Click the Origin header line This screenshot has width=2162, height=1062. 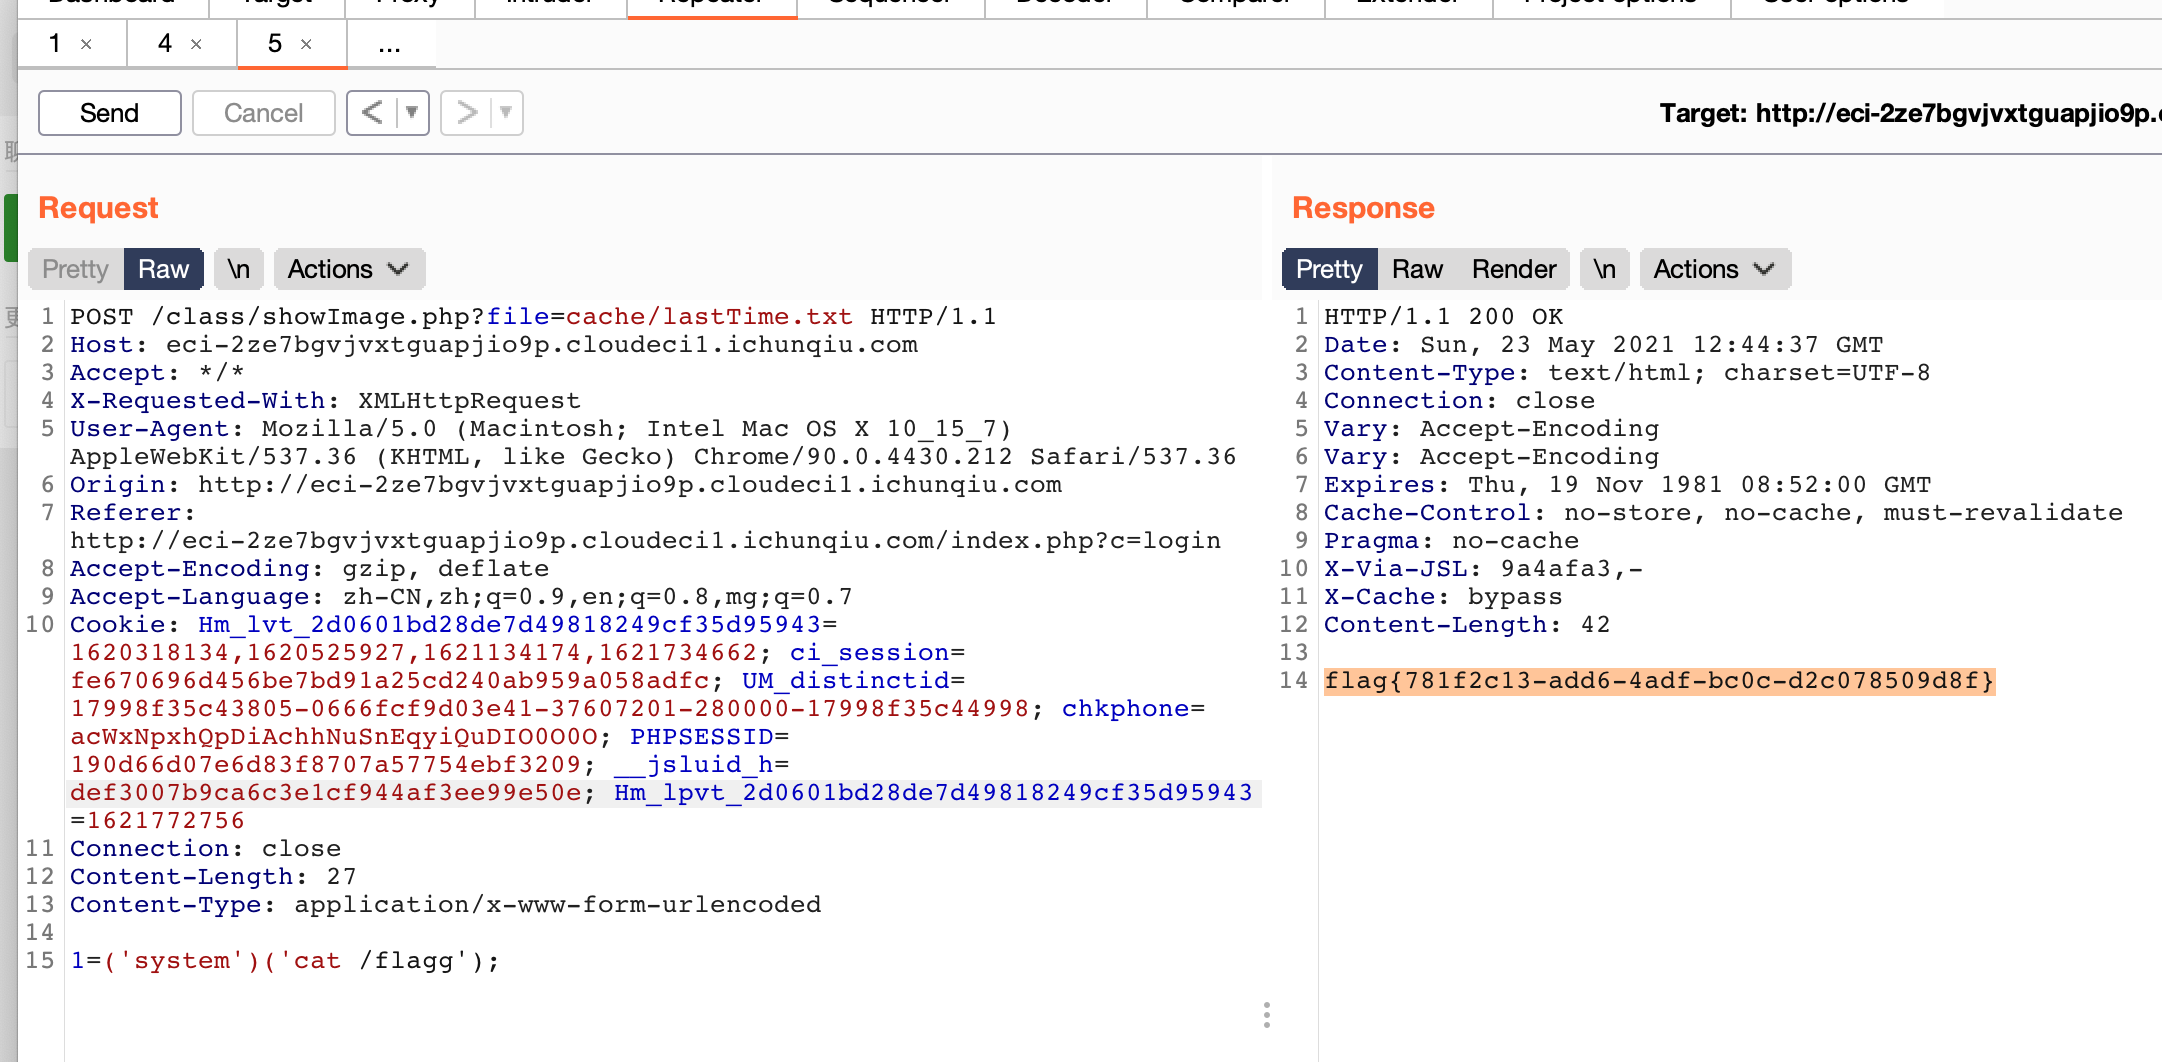(x=566, y=485)
